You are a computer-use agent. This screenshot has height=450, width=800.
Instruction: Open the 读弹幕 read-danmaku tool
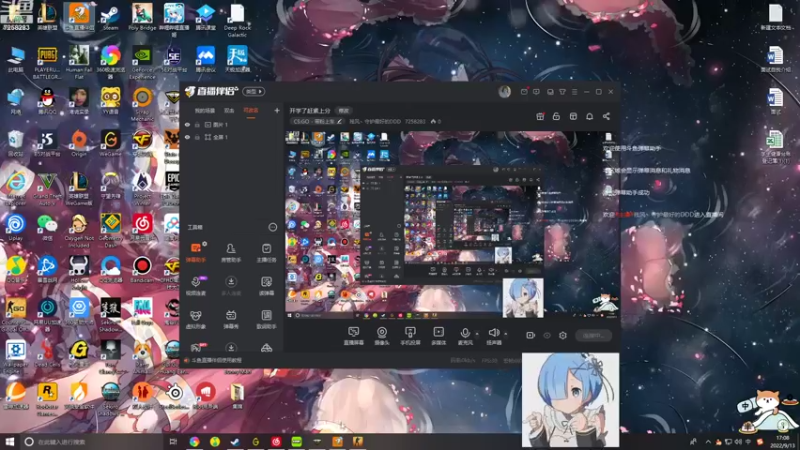coord(266,286)
